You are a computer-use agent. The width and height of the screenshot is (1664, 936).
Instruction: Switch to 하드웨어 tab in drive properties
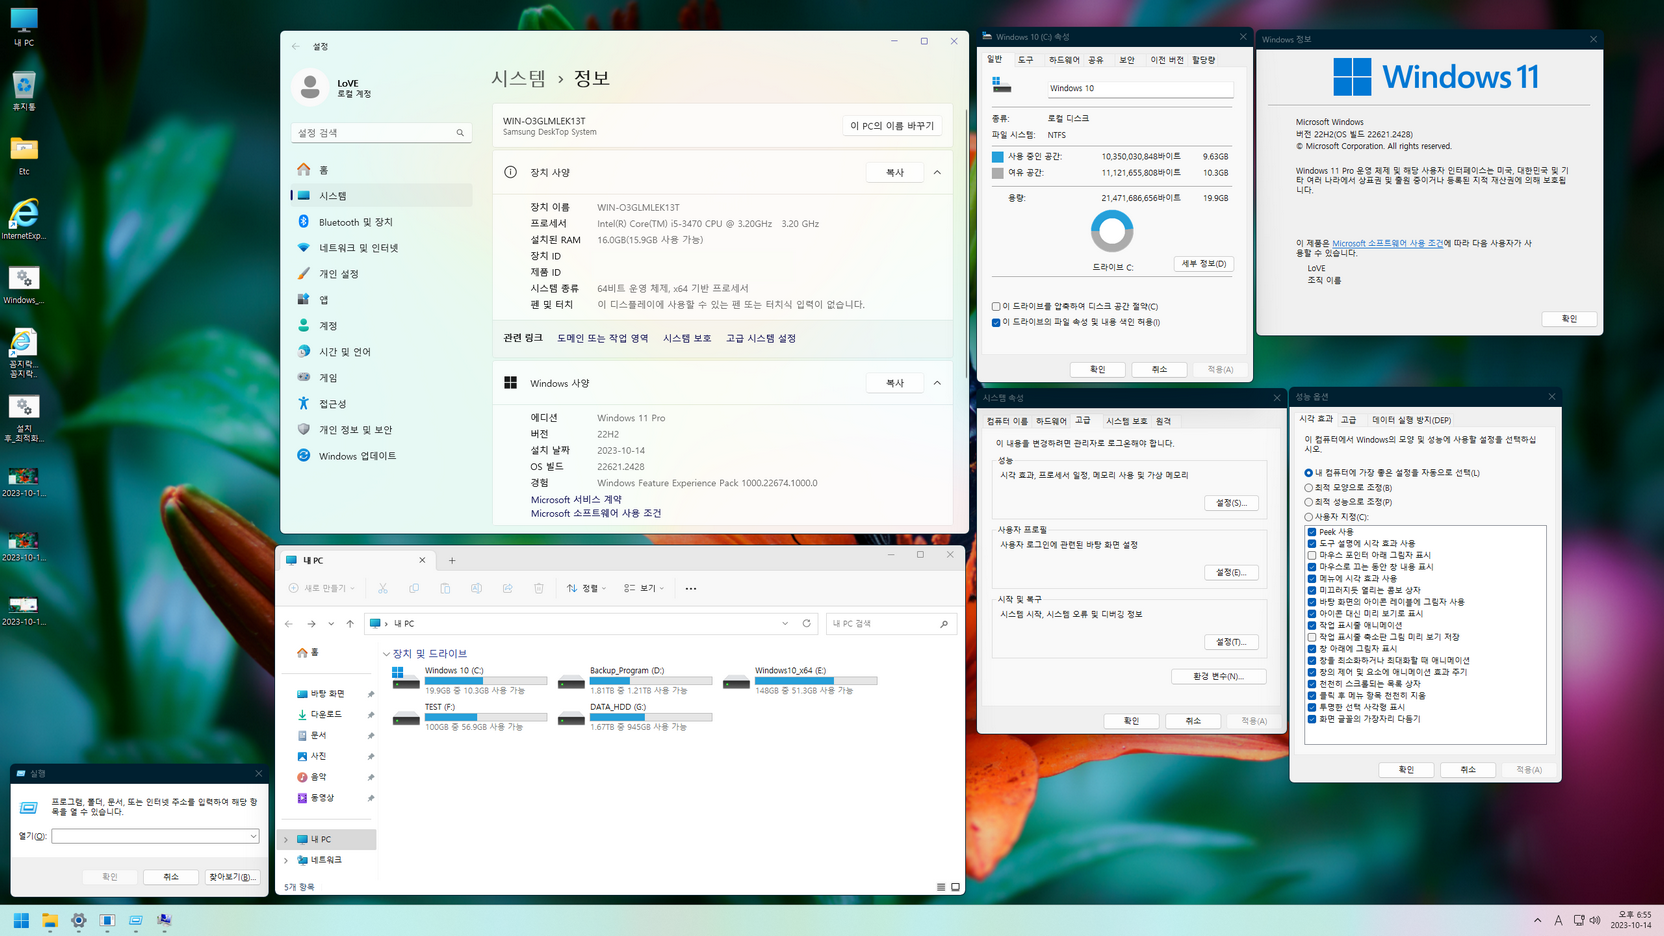(x=1064, y=60)
